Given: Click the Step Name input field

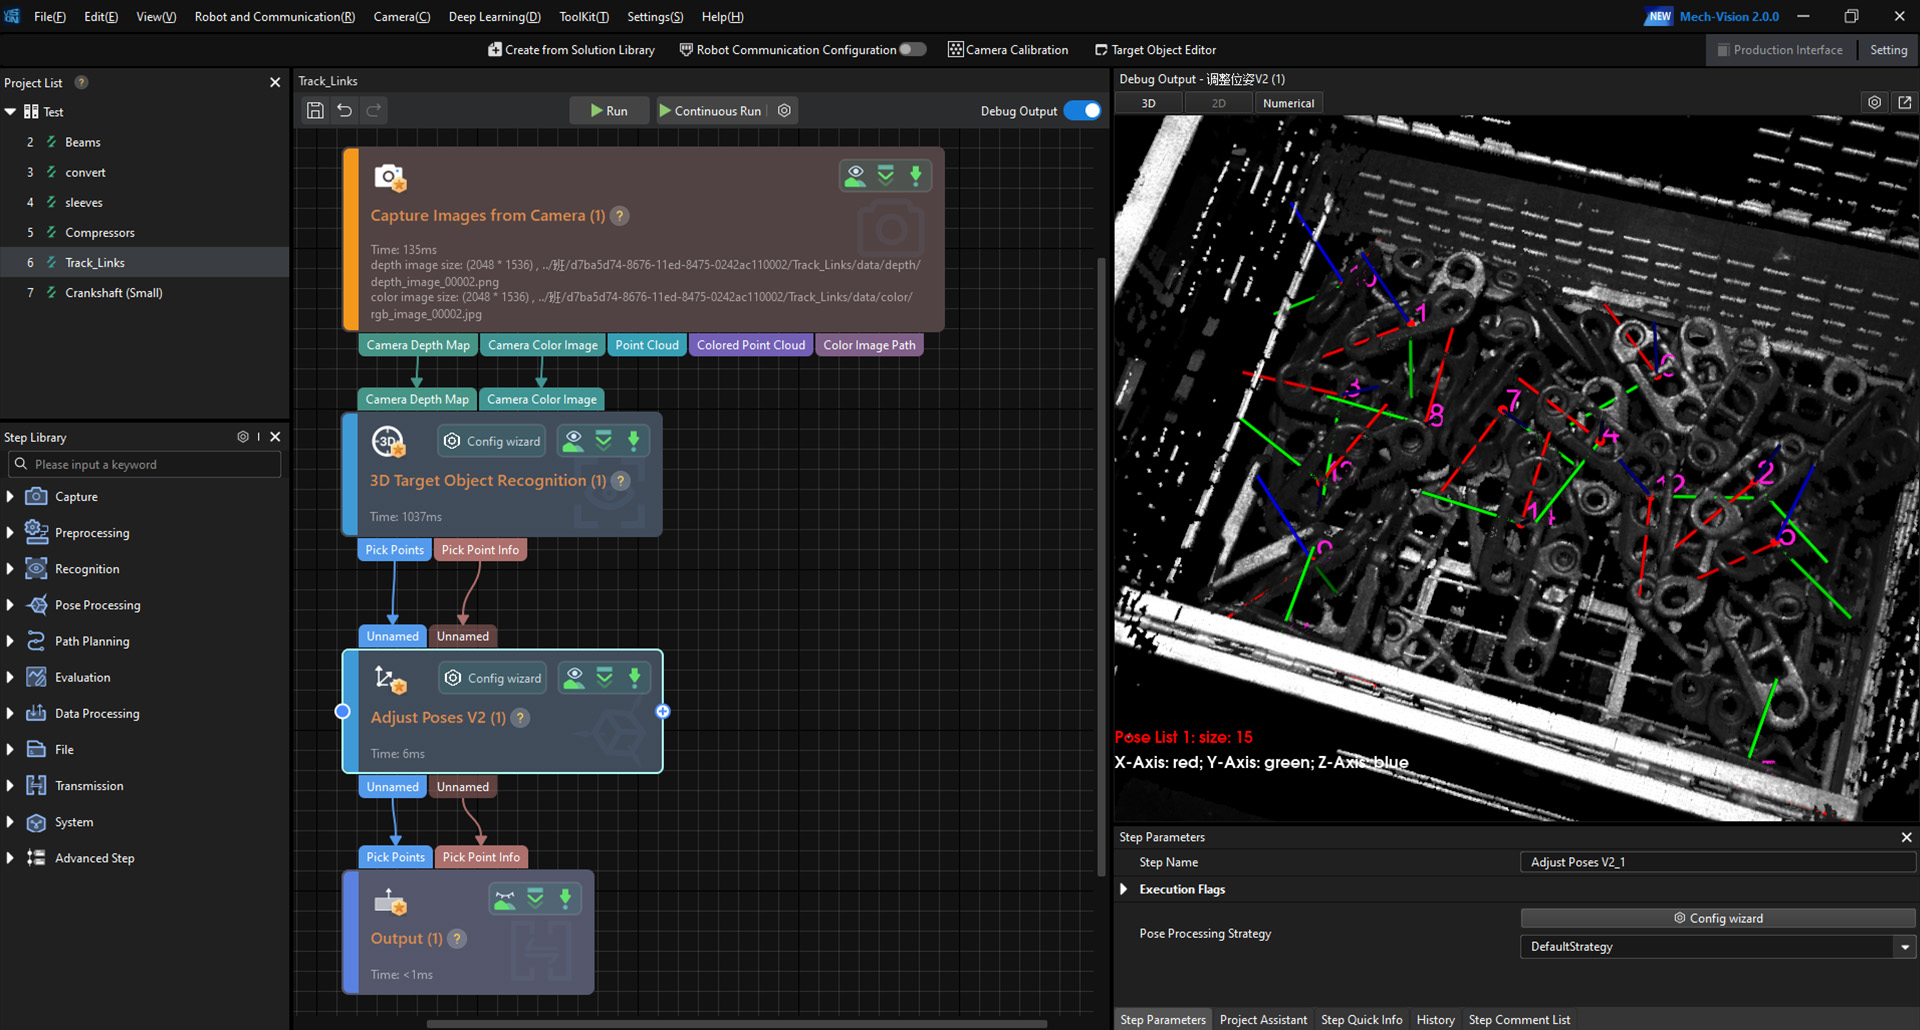Looking at the screenshot, I should click(x=1718, y=862).
